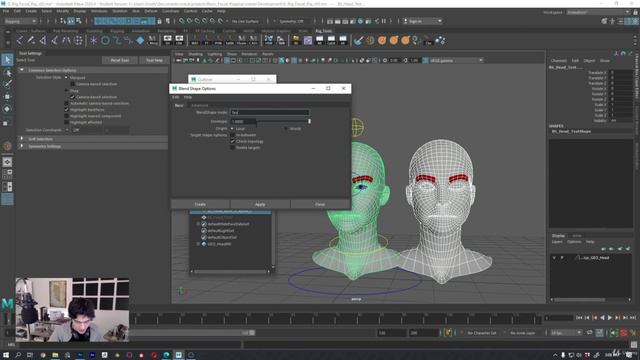Screen dimensions: 640x360
Task: Click the Apply button
Action: 260,204
